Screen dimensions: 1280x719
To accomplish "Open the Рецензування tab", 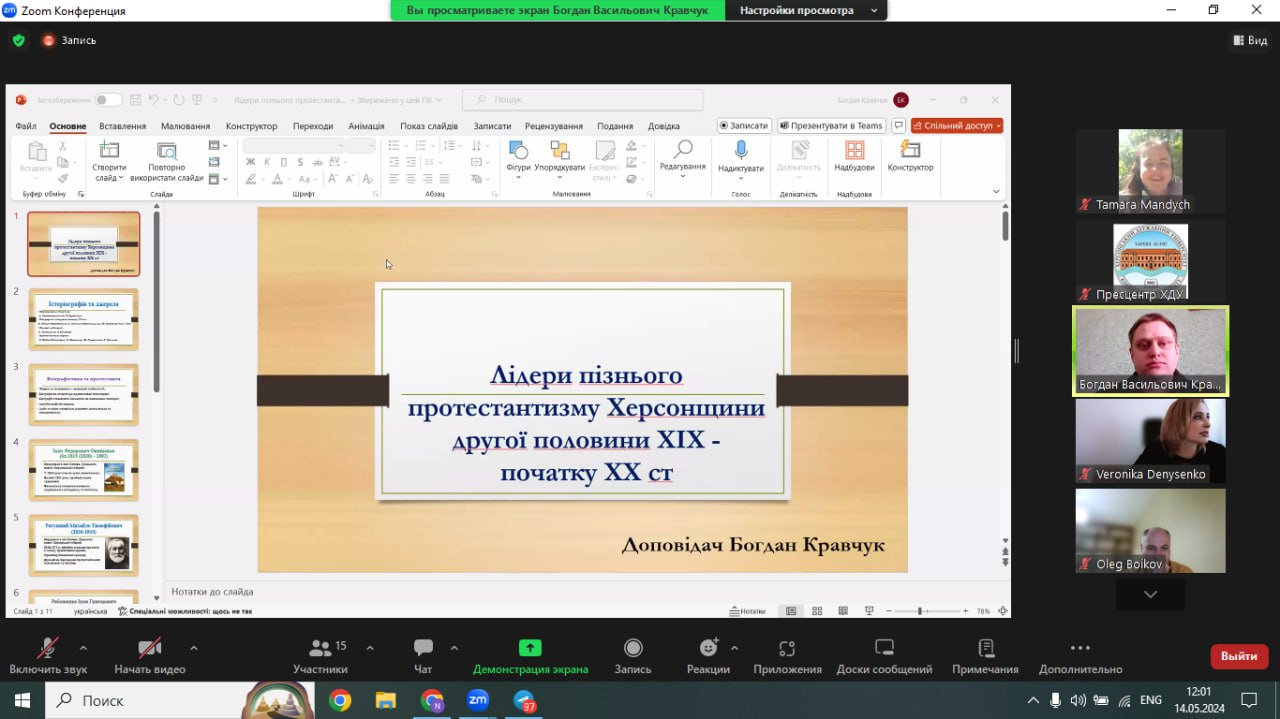I will [x=554, y=126].
